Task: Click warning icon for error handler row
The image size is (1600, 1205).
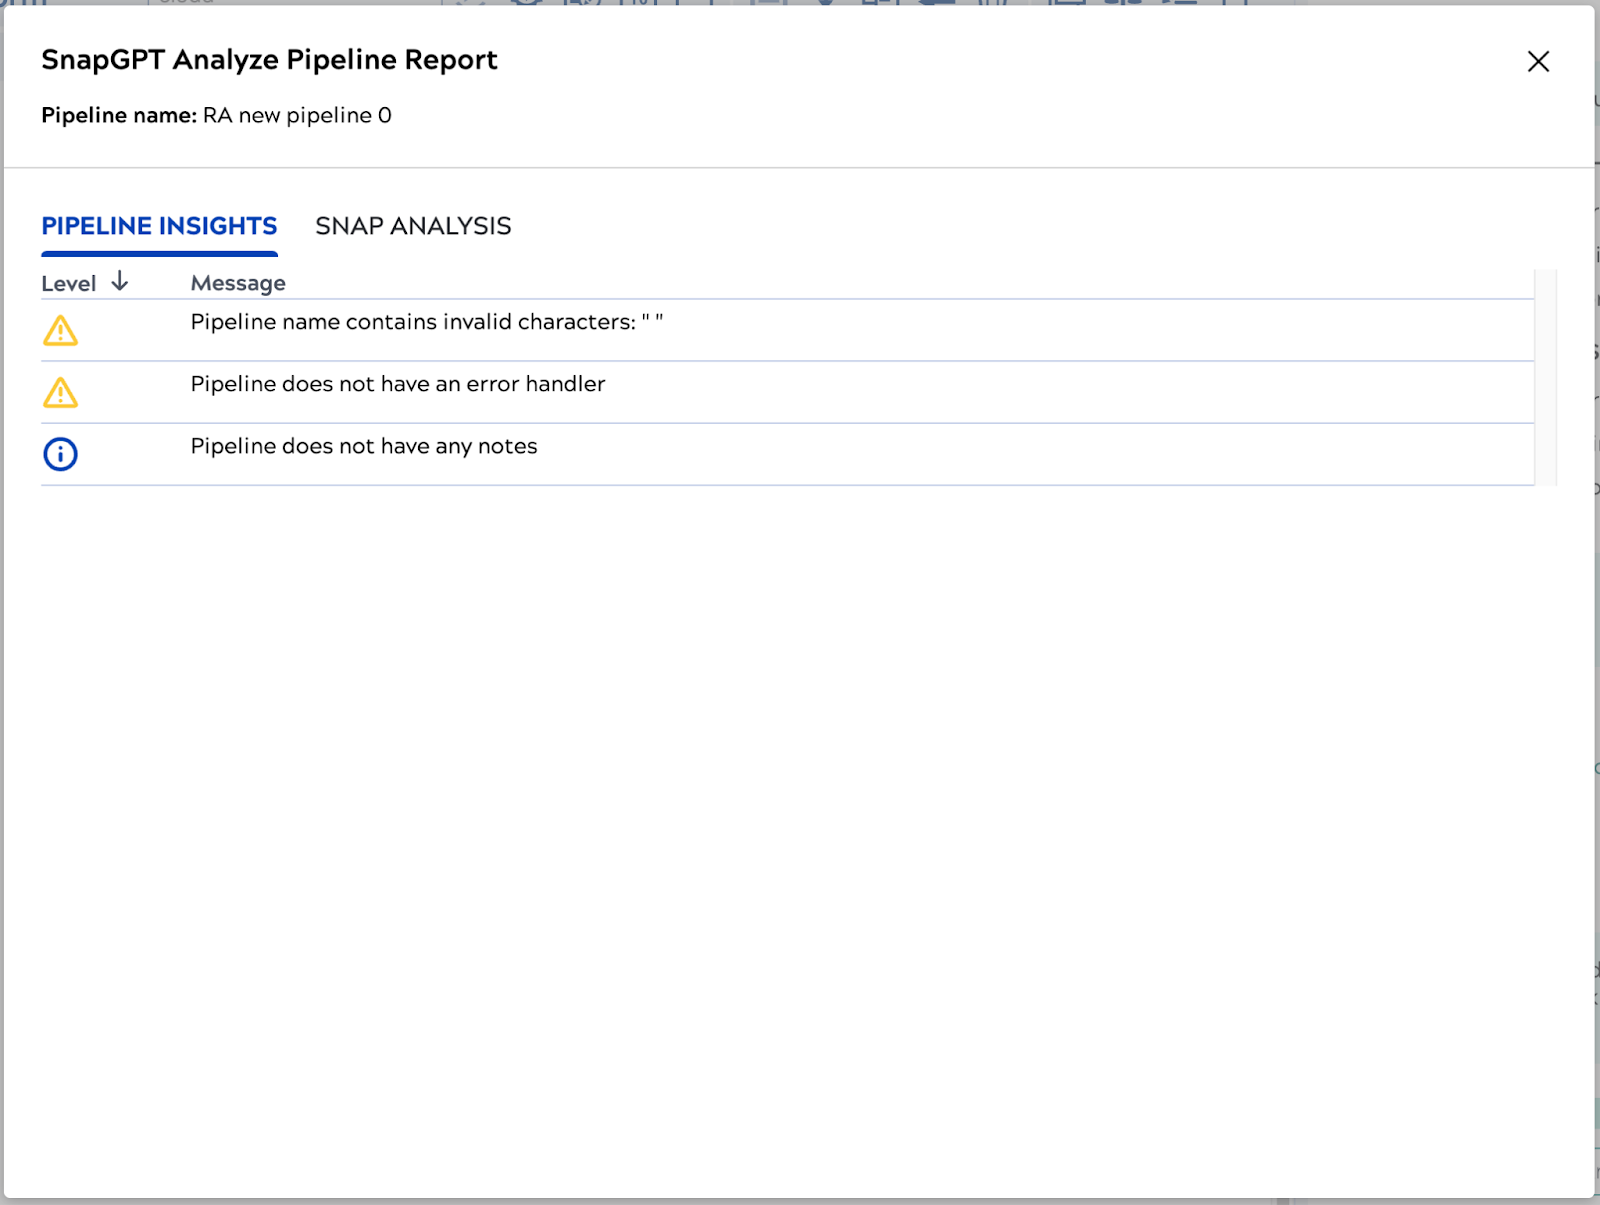Action: 60,393
